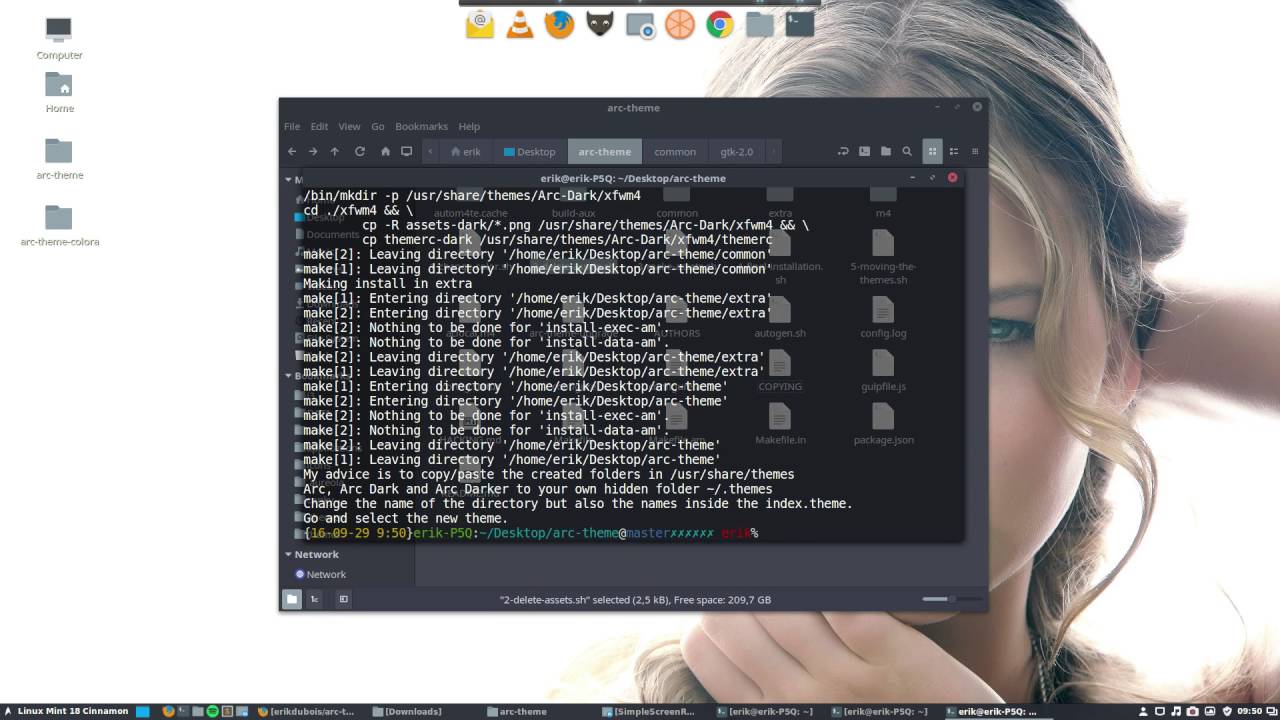Go back in the file manager
Image resolution: width=1280 pixels, height=720 pixels.
point(292,152)
